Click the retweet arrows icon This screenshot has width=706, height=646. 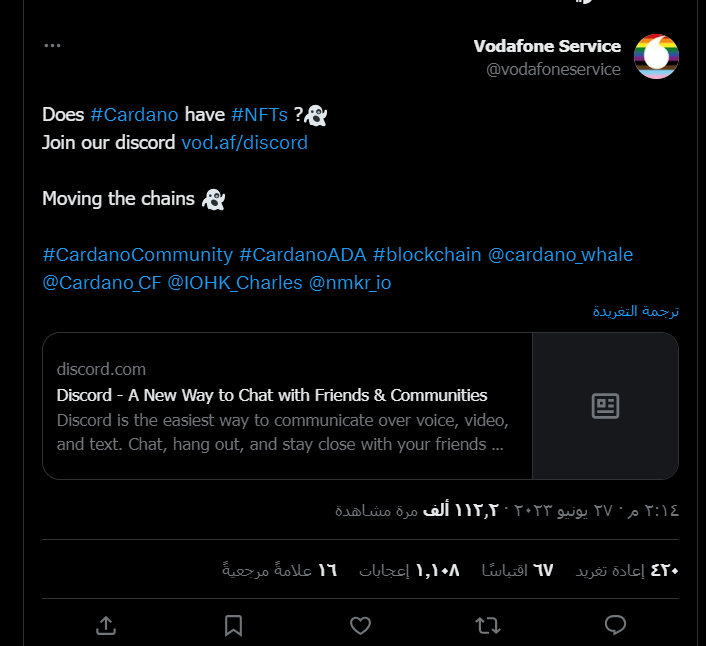(x=488, y=625)
